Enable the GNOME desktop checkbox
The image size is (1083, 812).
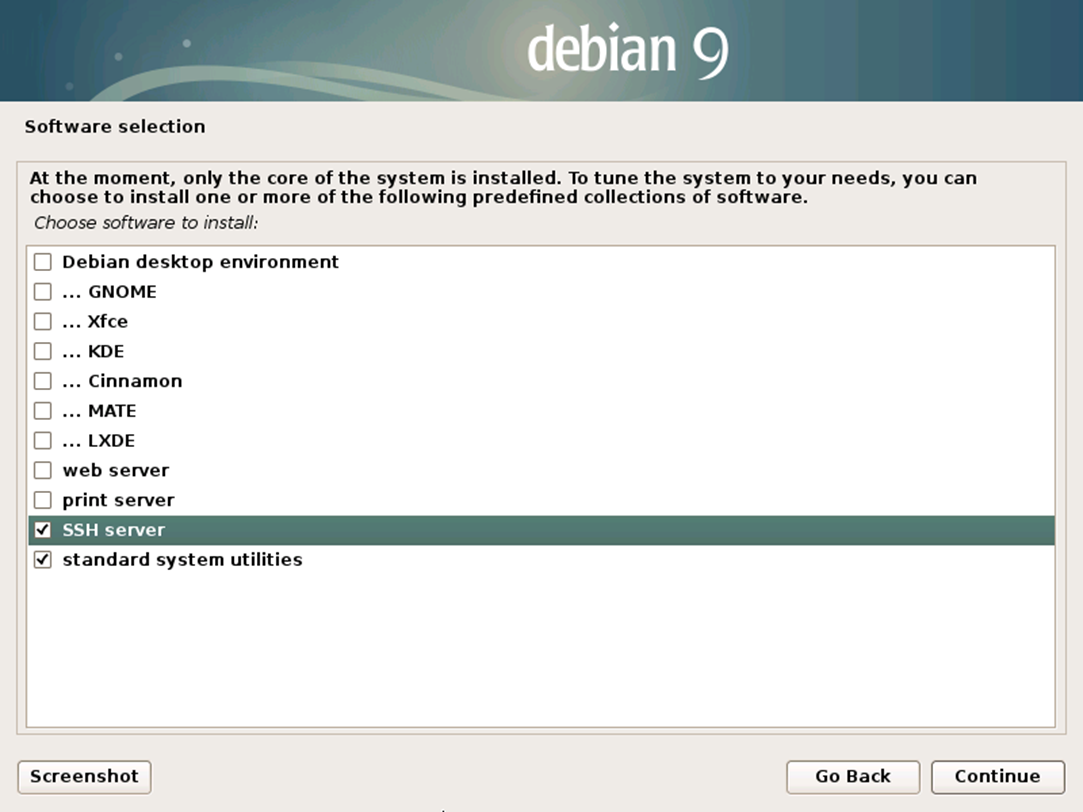tap(42, 292)
